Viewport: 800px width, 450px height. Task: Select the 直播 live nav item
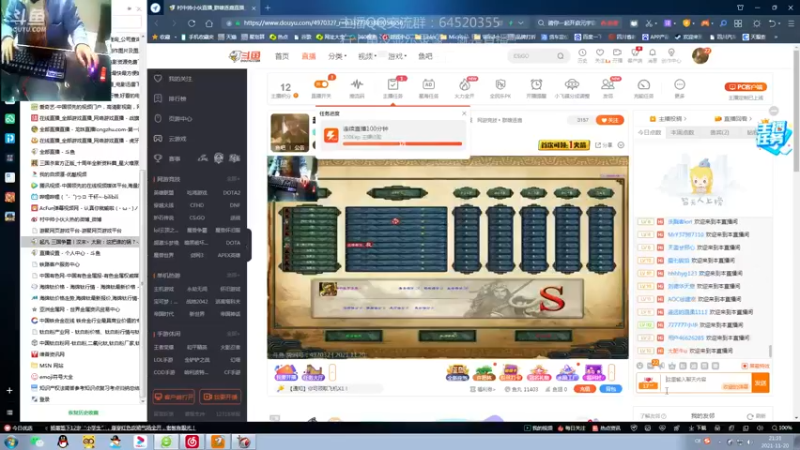309,56
